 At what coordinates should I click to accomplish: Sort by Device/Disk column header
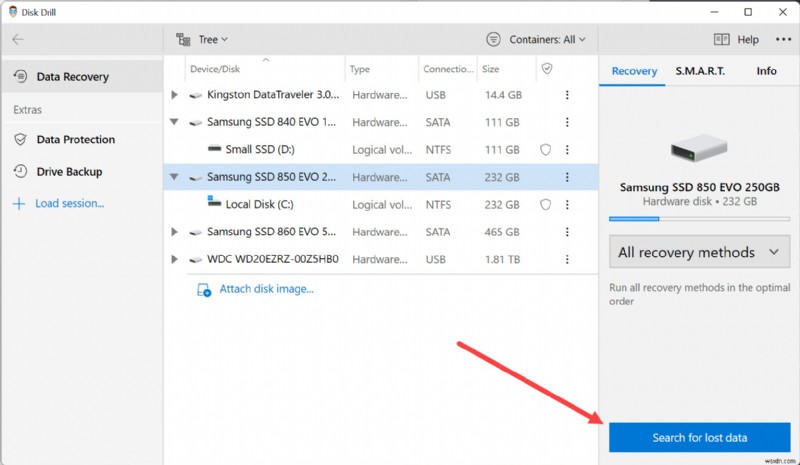click(x=215, y=69)
